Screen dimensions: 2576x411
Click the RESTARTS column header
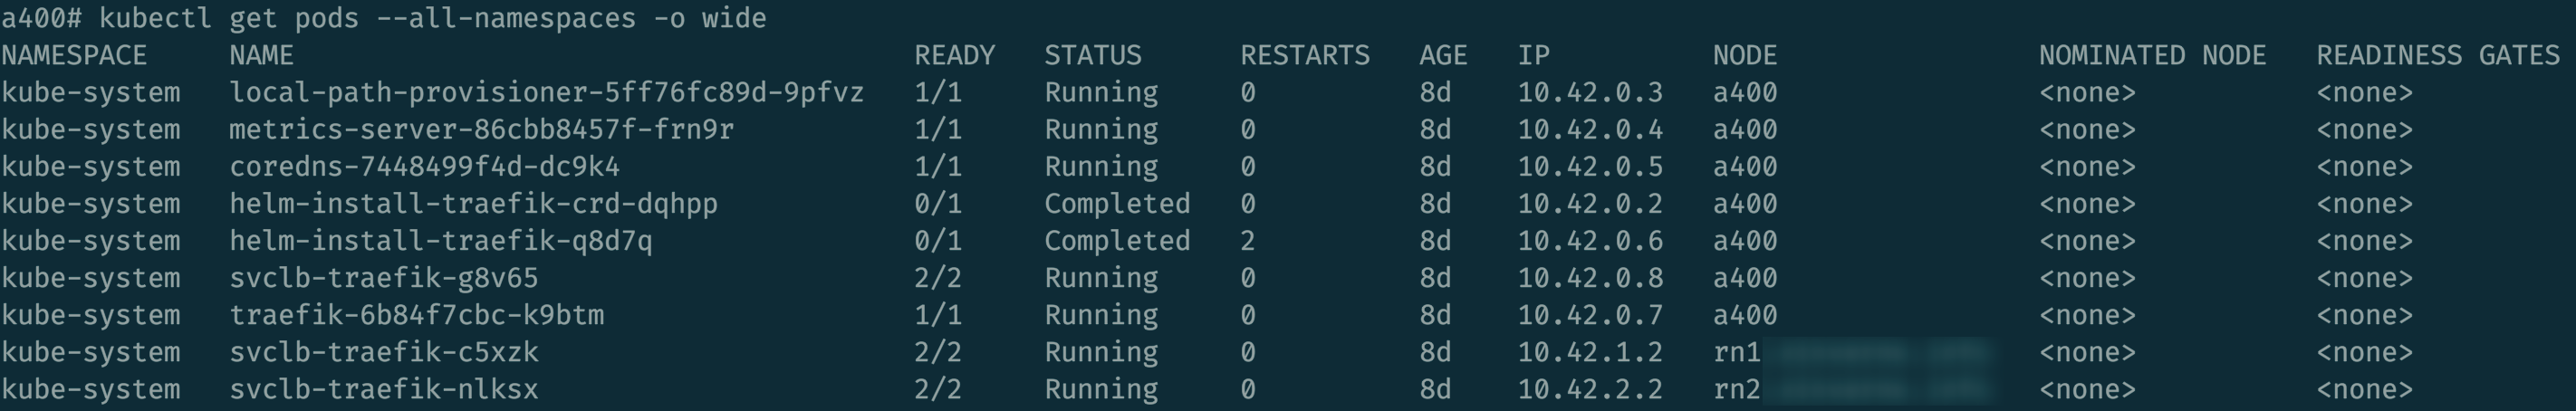click(x=1304, y=55)
